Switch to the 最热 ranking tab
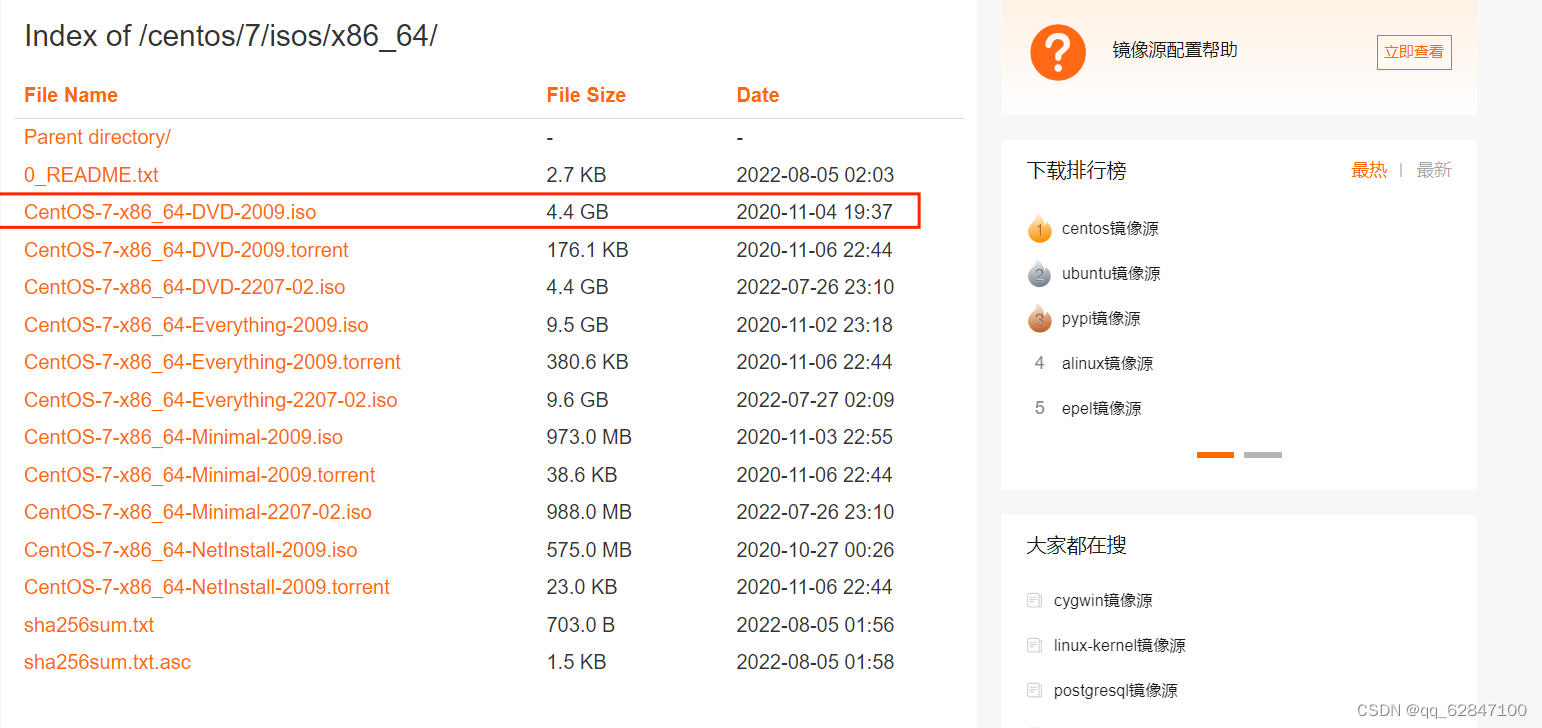1542x728 pixels. [1369, 170]
